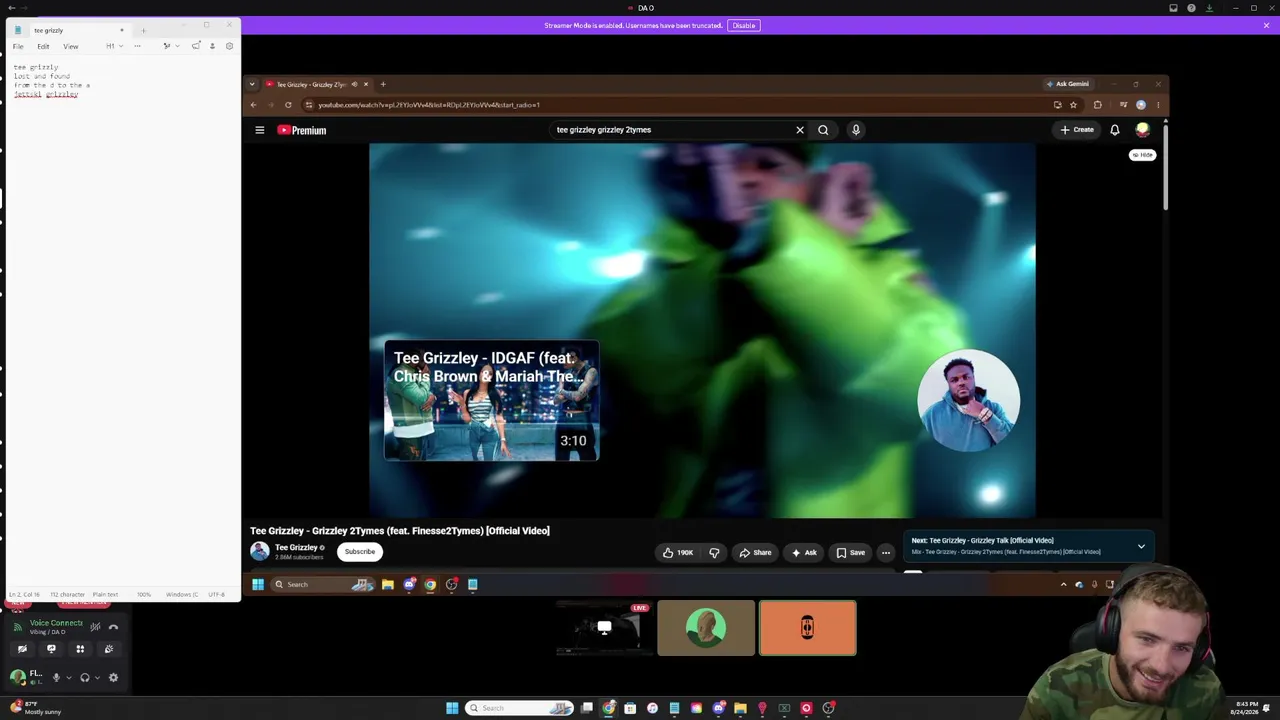Go back in the Chrome browser
This screenshot has height=720, width=1280.
(253, 105)
